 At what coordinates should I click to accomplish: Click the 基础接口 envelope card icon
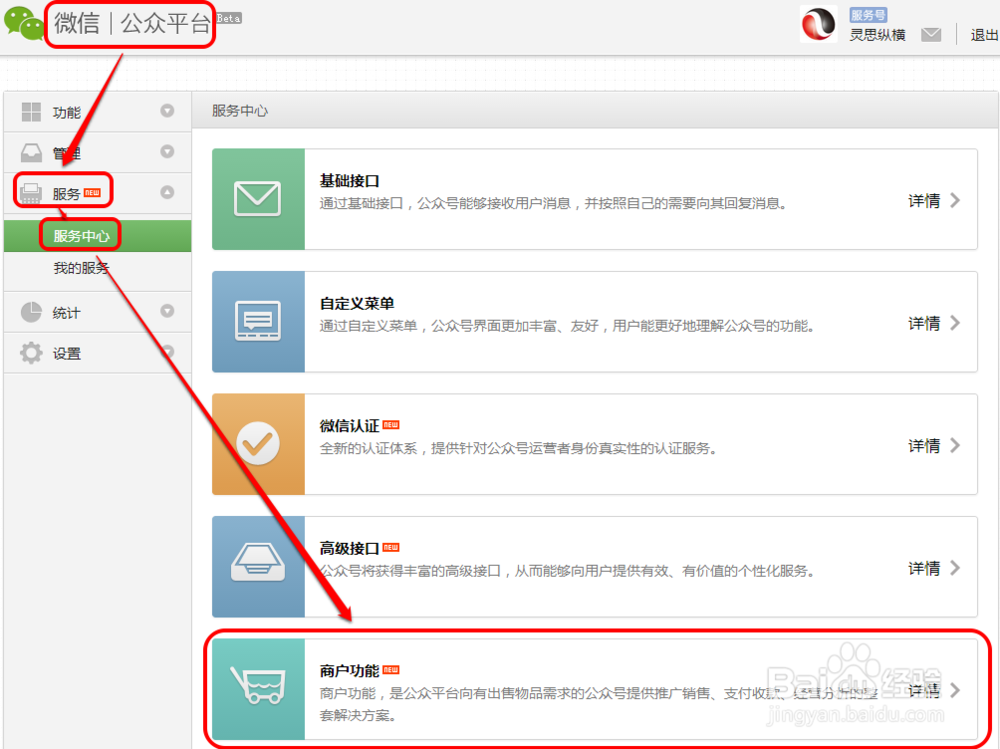[258, 199]
